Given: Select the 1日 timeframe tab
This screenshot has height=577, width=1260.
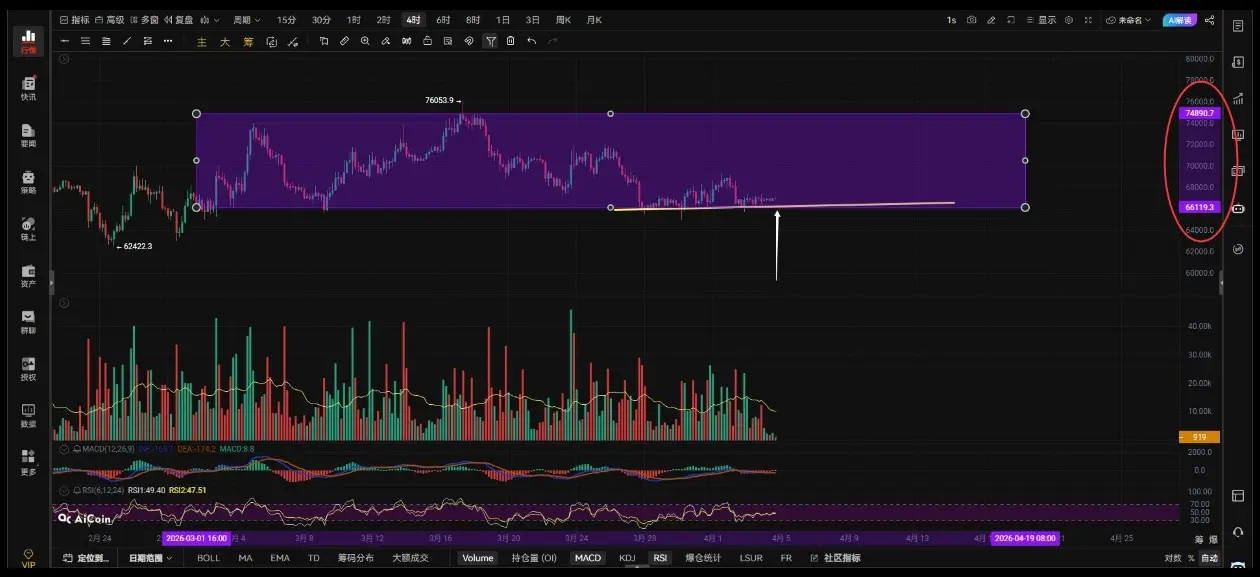Looking at the screenshot, I should (503, 20).
